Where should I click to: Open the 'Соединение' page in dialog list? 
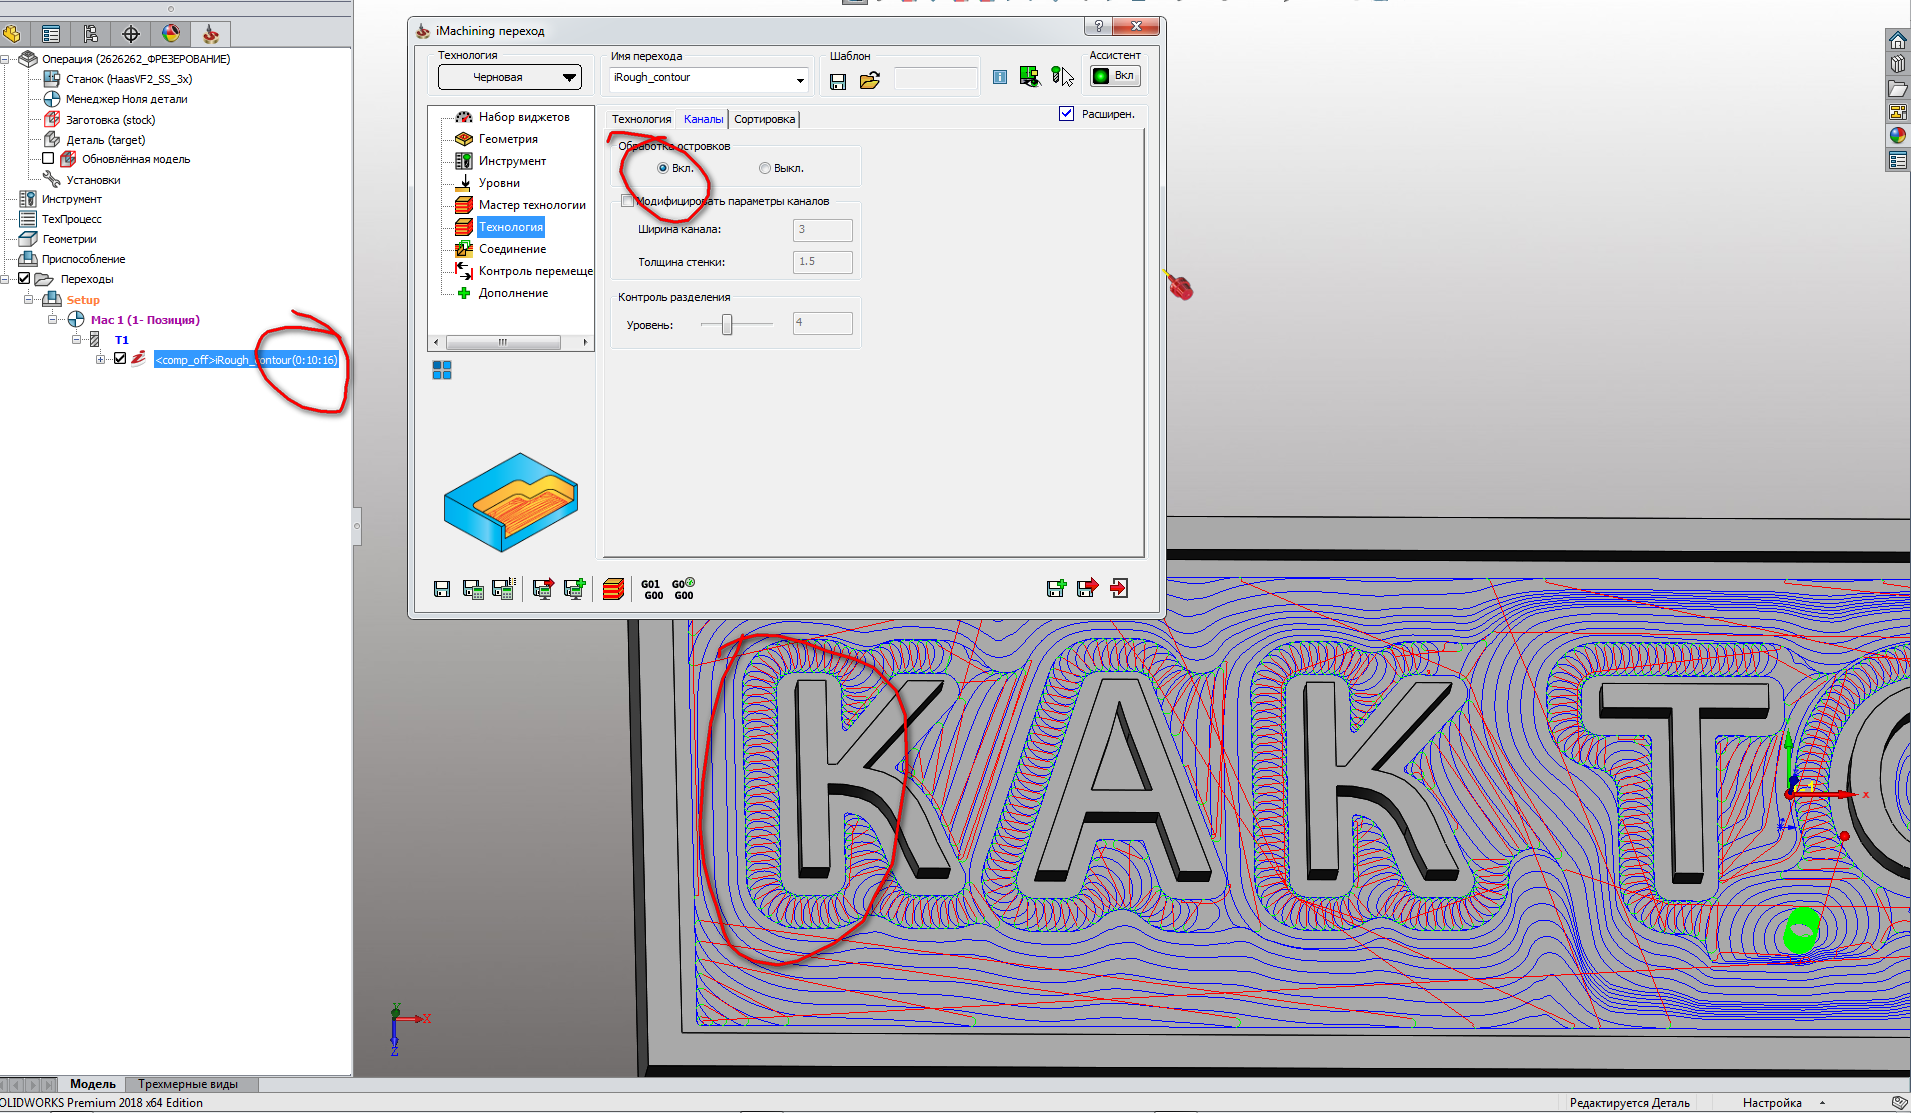[x=512, y=249]
